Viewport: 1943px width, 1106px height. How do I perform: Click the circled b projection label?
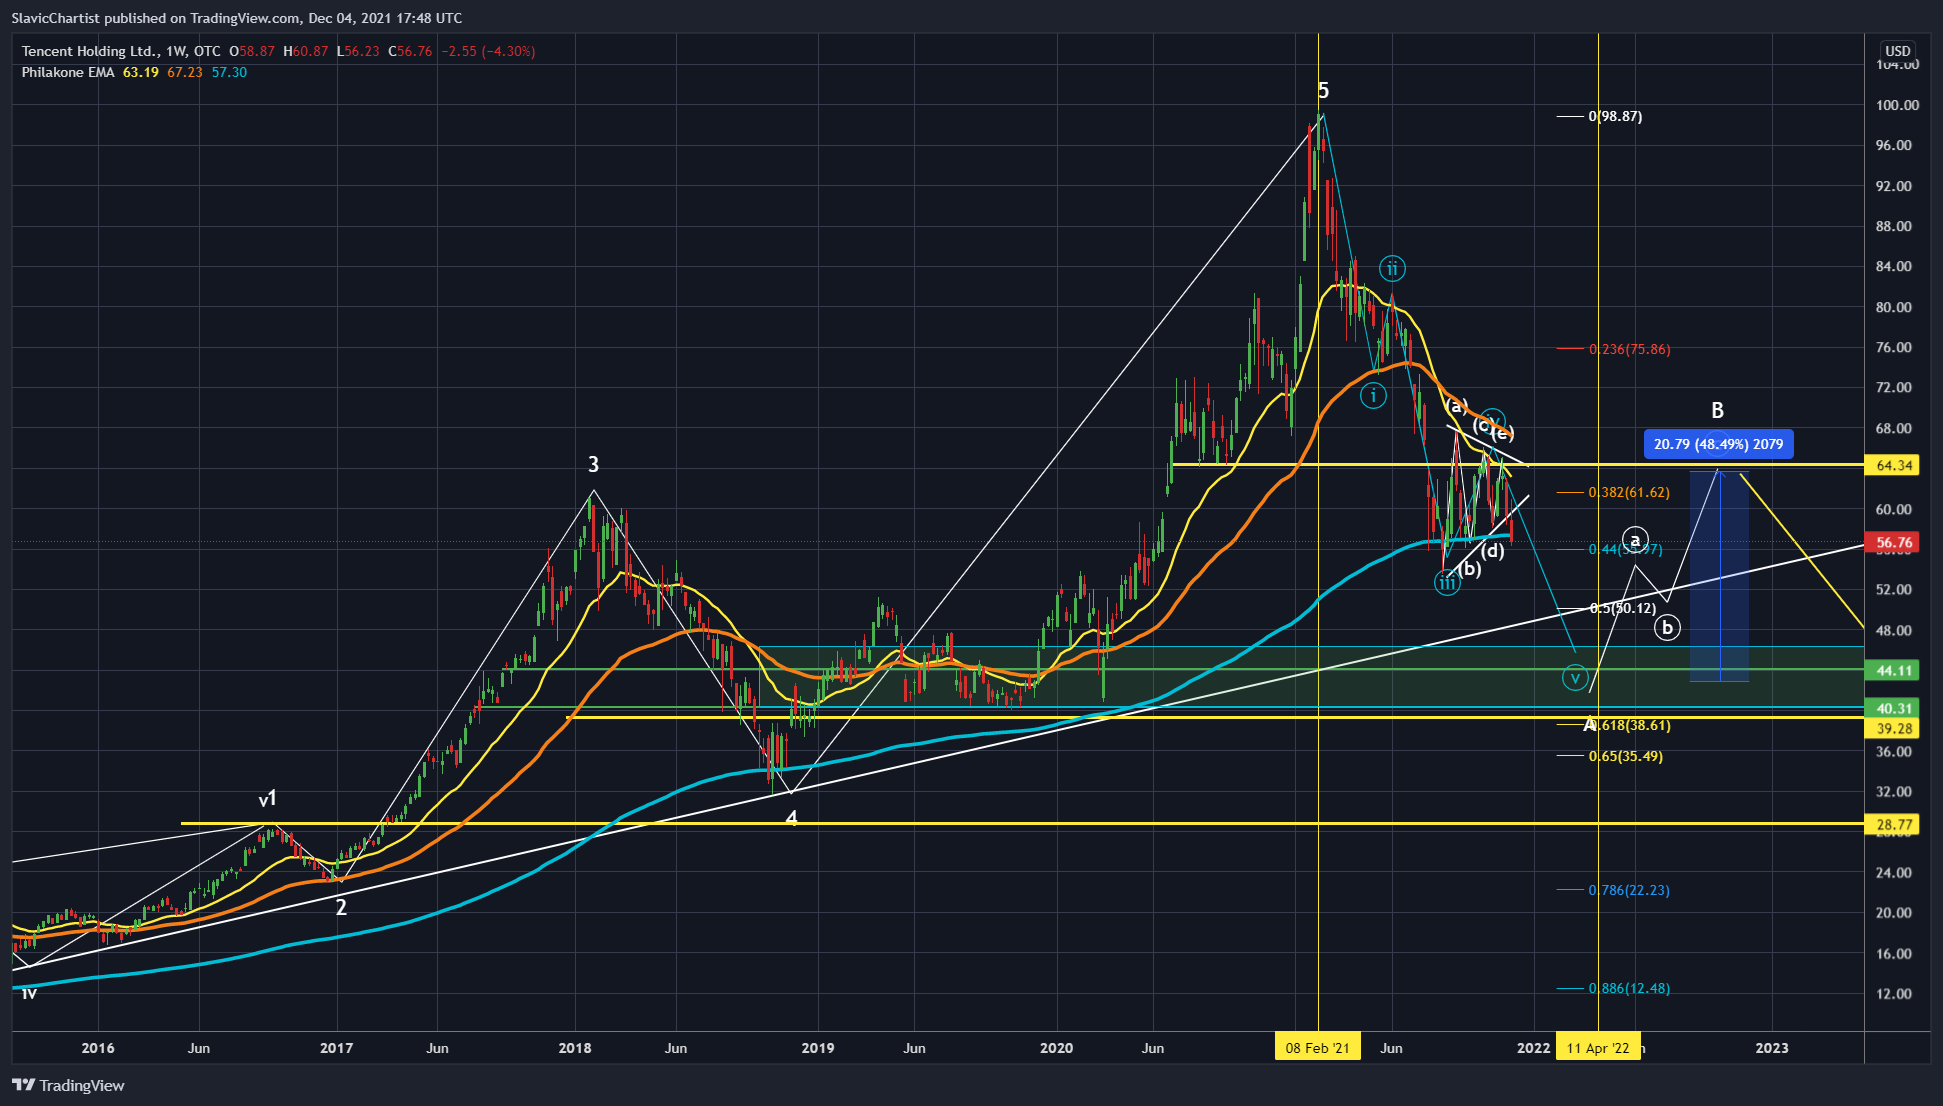point(1666,628)
